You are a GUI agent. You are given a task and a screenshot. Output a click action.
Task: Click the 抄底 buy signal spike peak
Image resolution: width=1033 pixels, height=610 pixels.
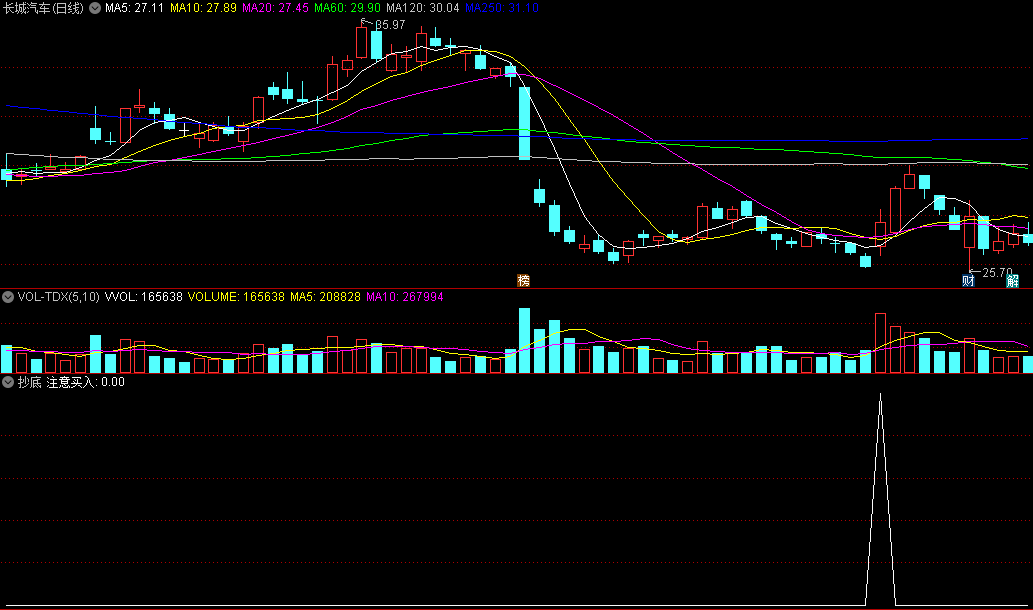(881, 395)
